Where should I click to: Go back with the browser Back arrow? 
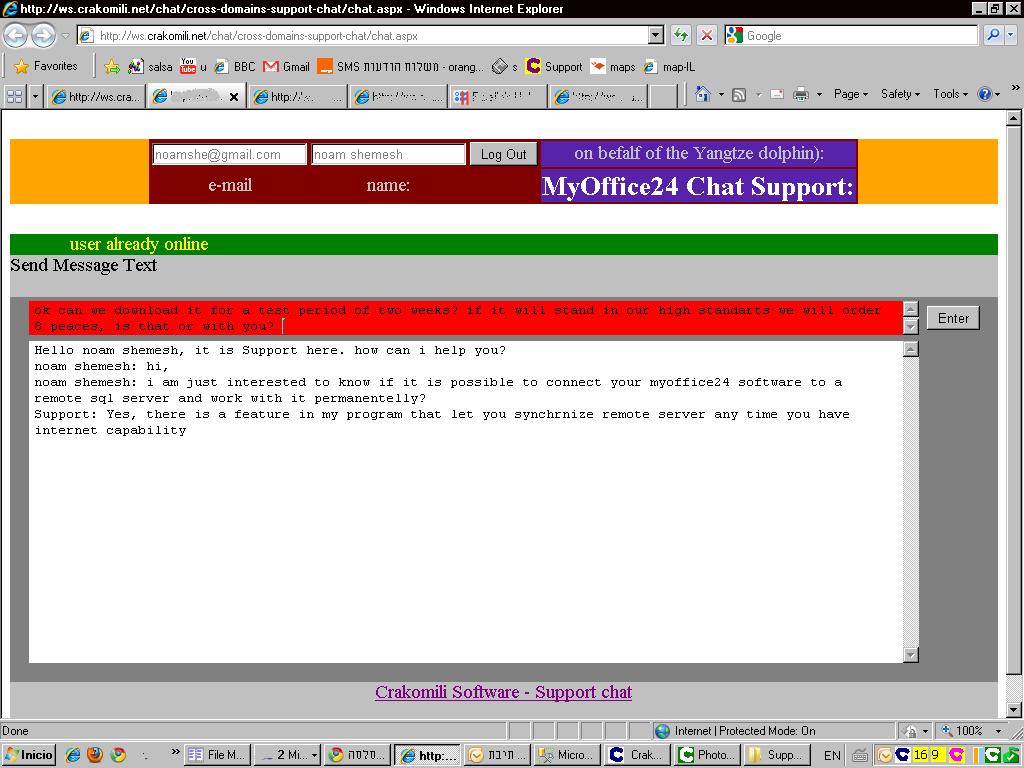coord(16,35)
